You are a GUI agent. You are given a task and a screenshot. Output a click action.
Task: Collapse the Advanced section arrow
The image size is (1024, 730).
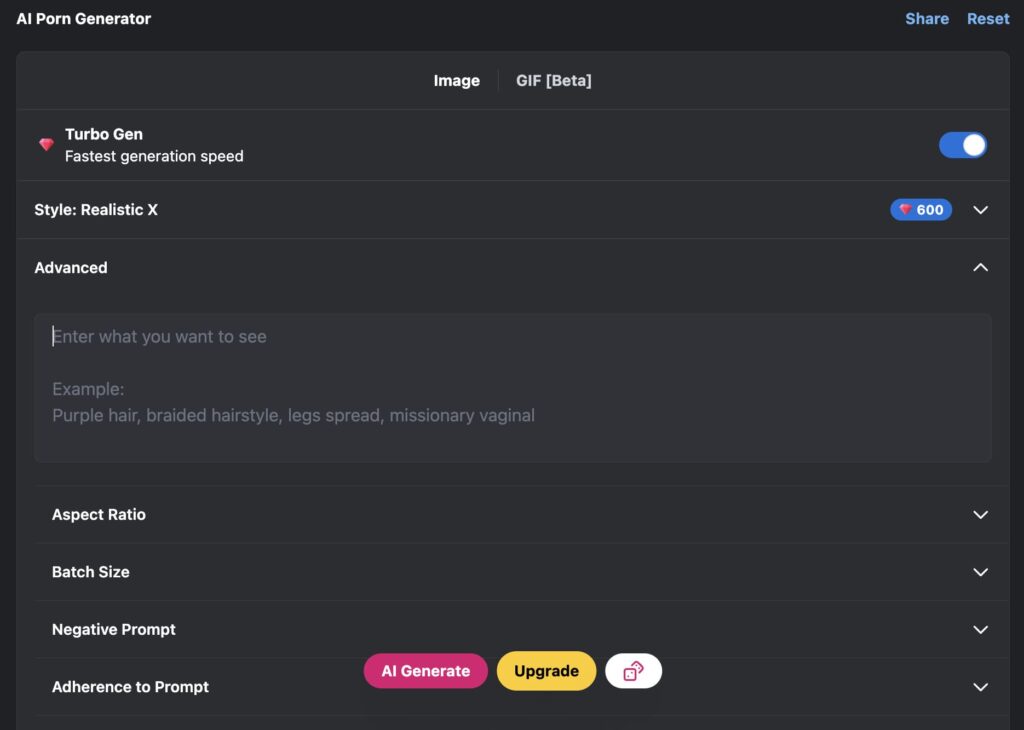(x=980, y=267)
